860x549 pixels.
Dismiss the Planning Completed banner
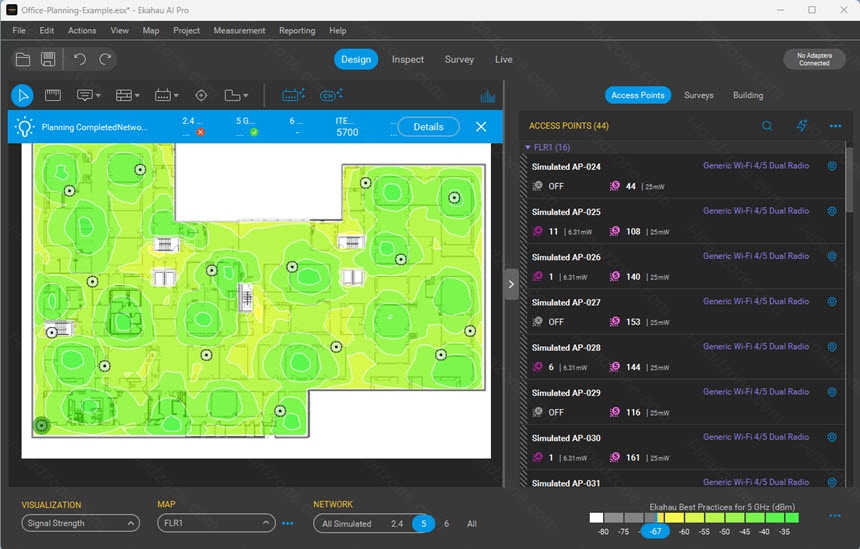coord(481,127)
